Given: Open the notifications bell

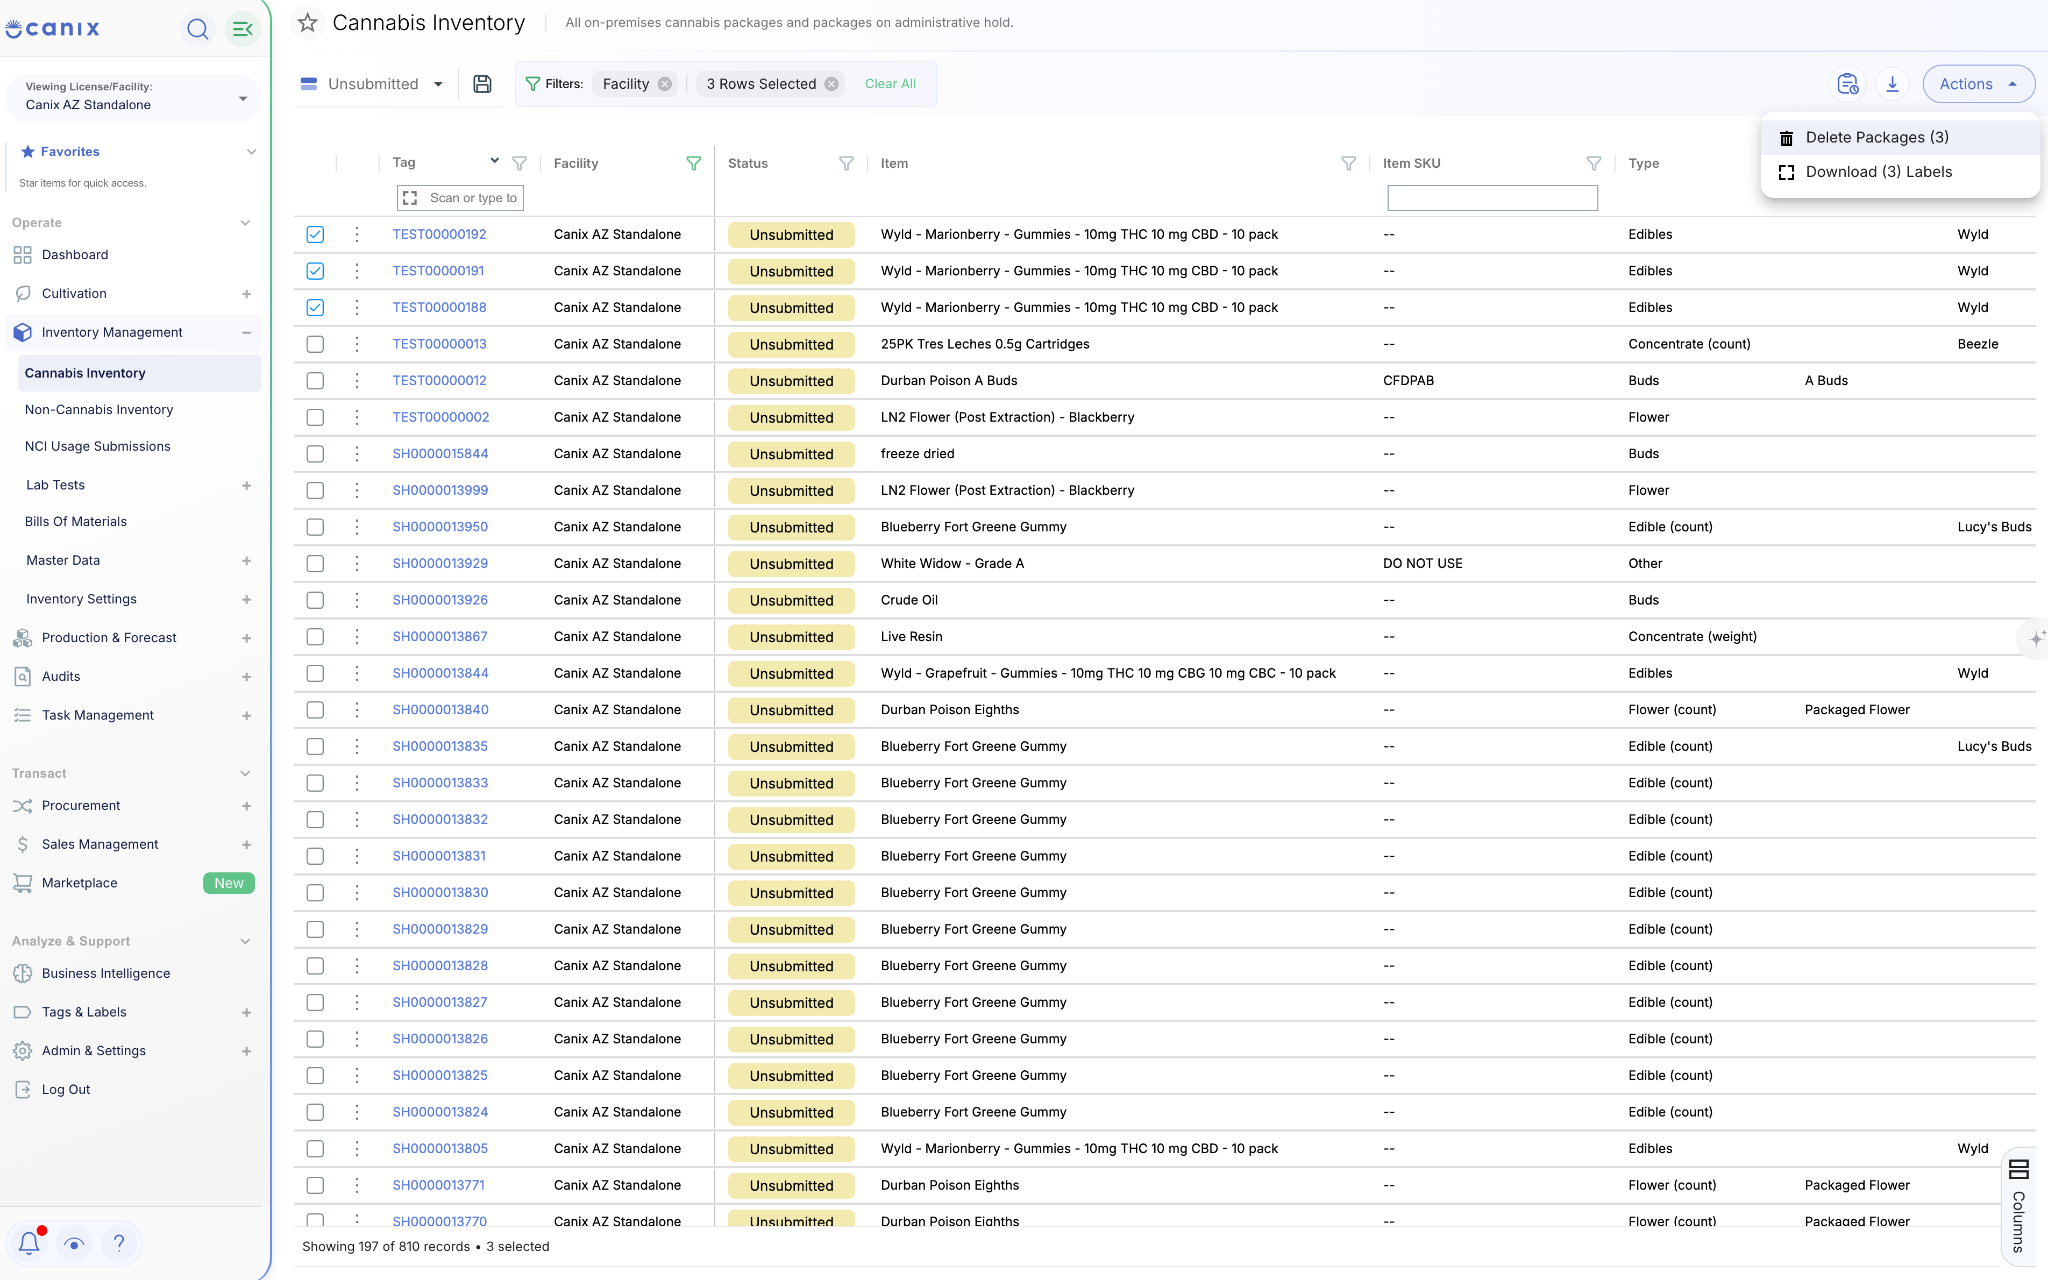Looking at the screenshot, I should (x=29, y=1243).
